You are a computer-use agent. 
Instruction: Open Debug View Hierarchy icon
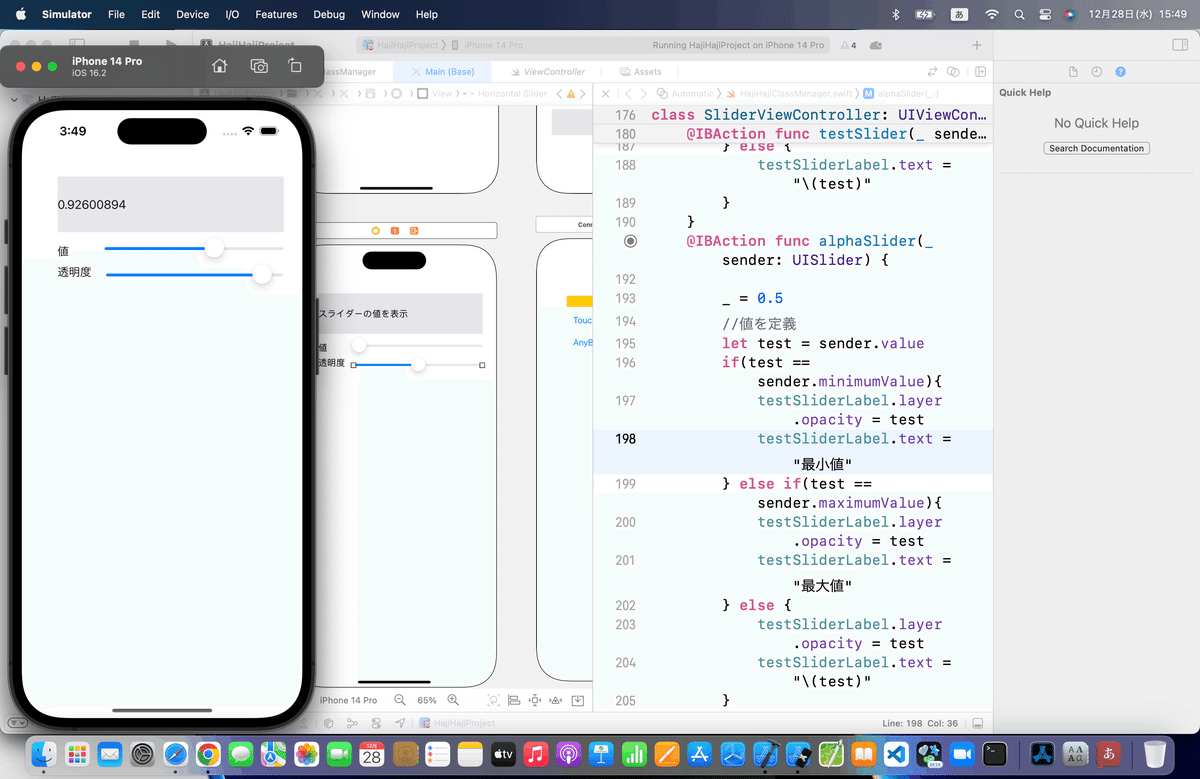click(x=329, y=723)
